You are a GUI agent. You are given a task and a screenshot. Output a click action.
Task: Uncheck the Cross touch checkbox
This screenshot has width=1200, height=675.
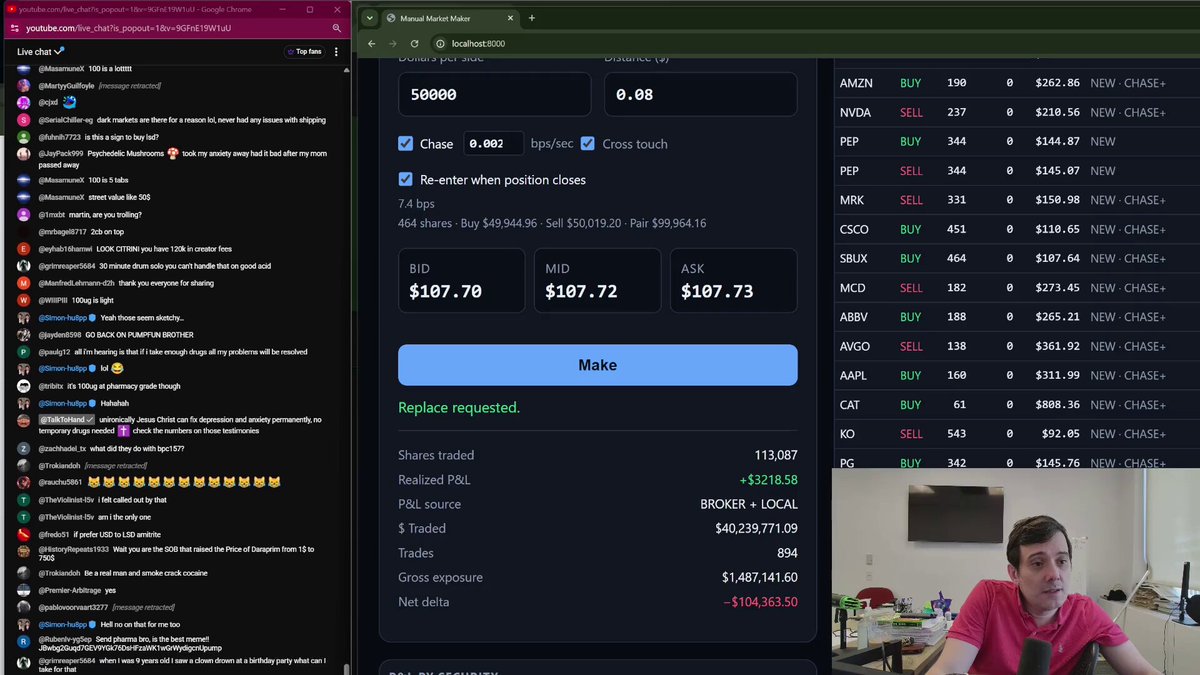[588, 143]
